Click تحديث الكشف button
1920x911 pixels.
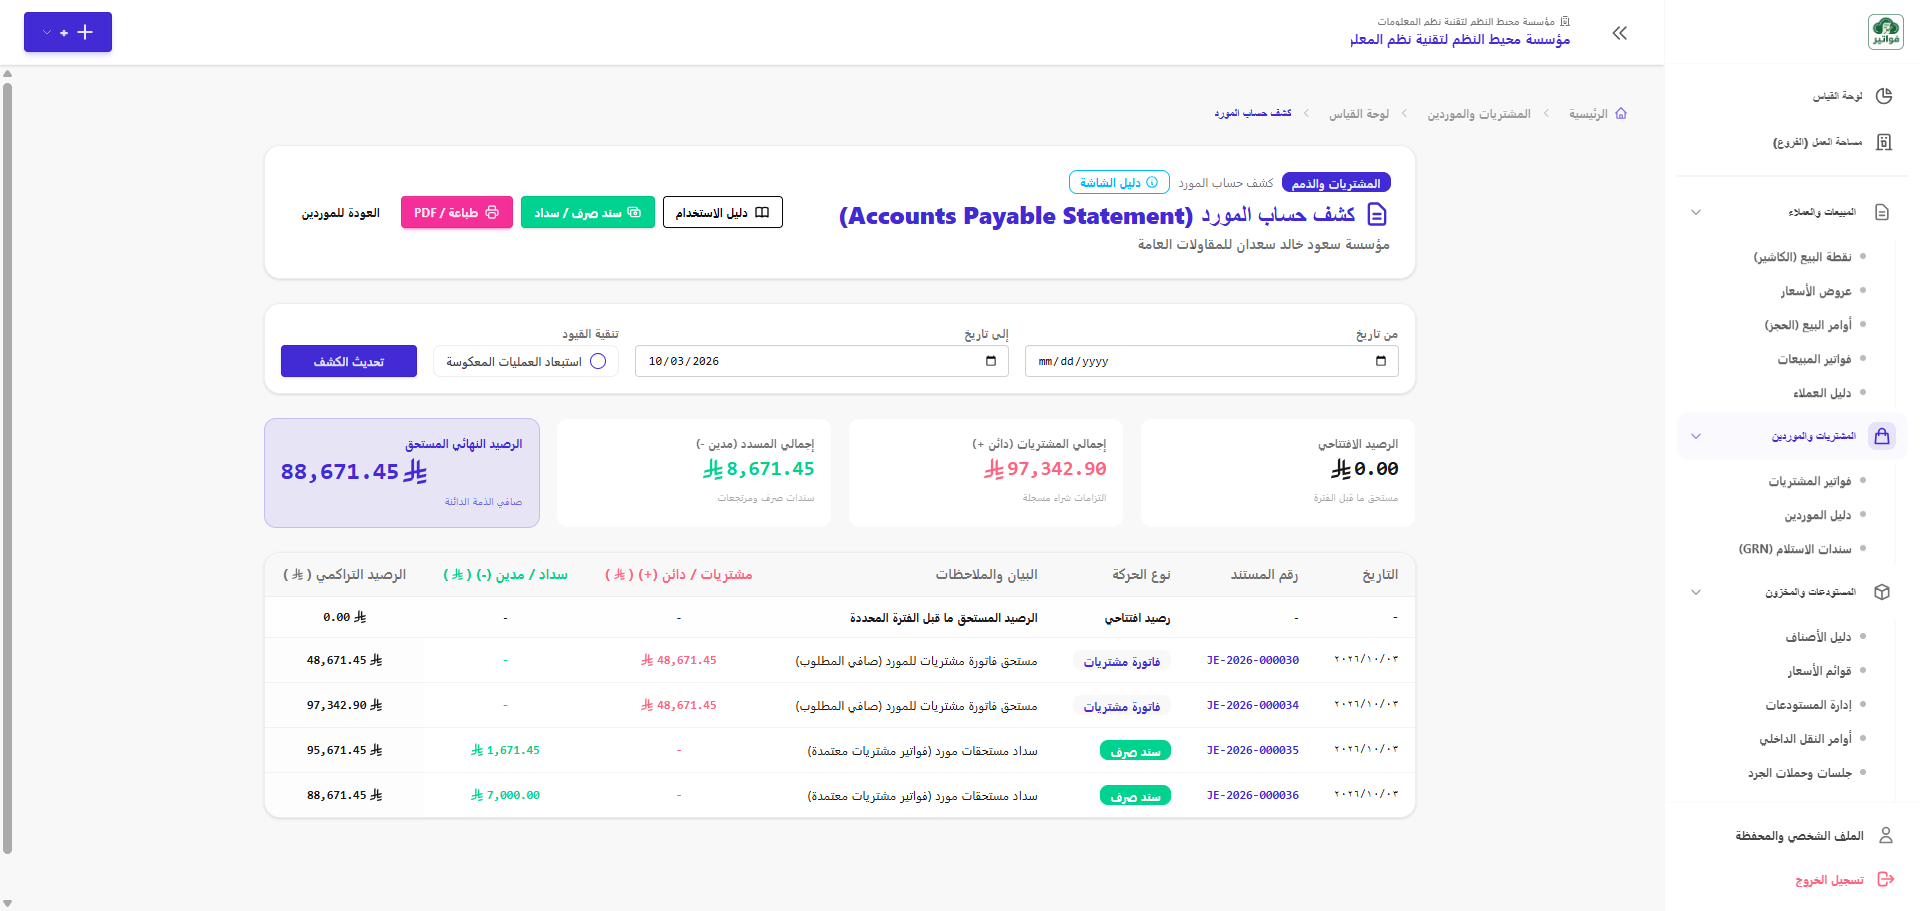coord(349,361)
